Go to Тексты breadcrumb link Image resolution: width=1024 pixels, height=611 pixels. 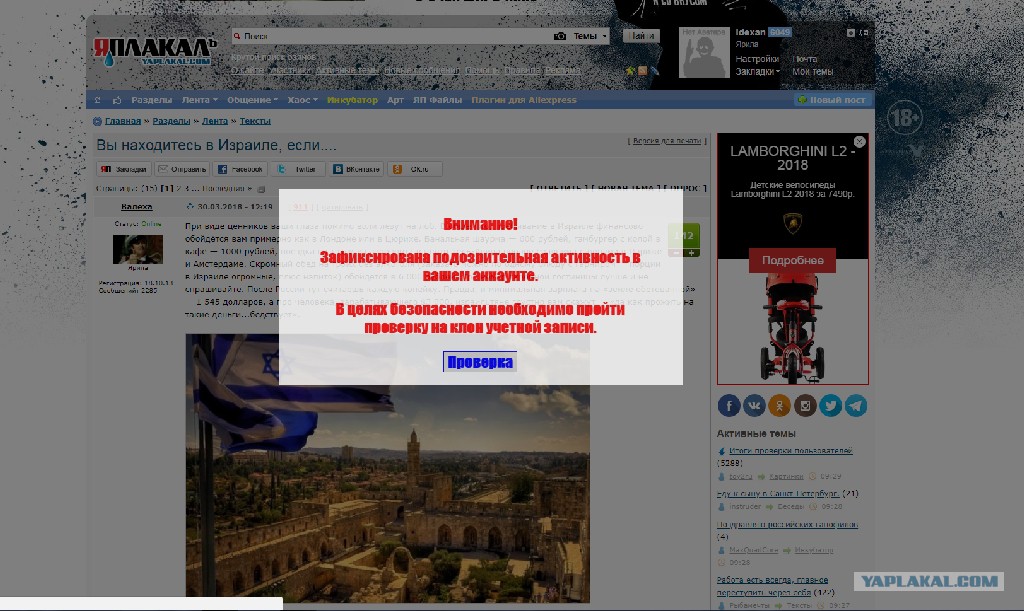tap(255, 121)
